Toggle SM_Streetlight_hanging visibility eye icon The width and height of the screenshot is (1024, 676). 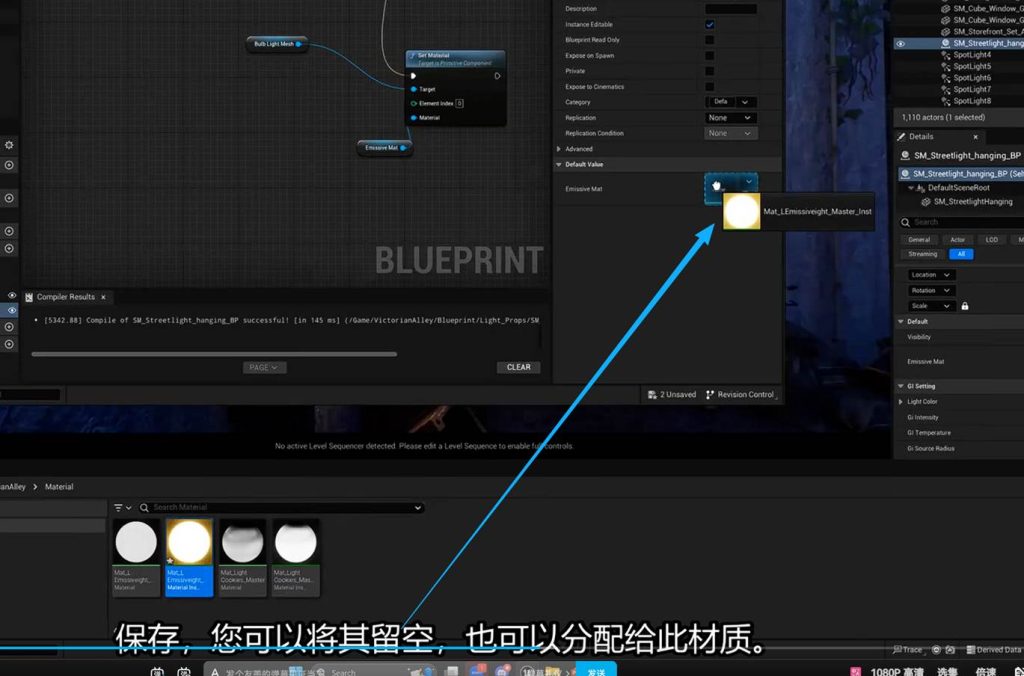[x=901, y=43]
